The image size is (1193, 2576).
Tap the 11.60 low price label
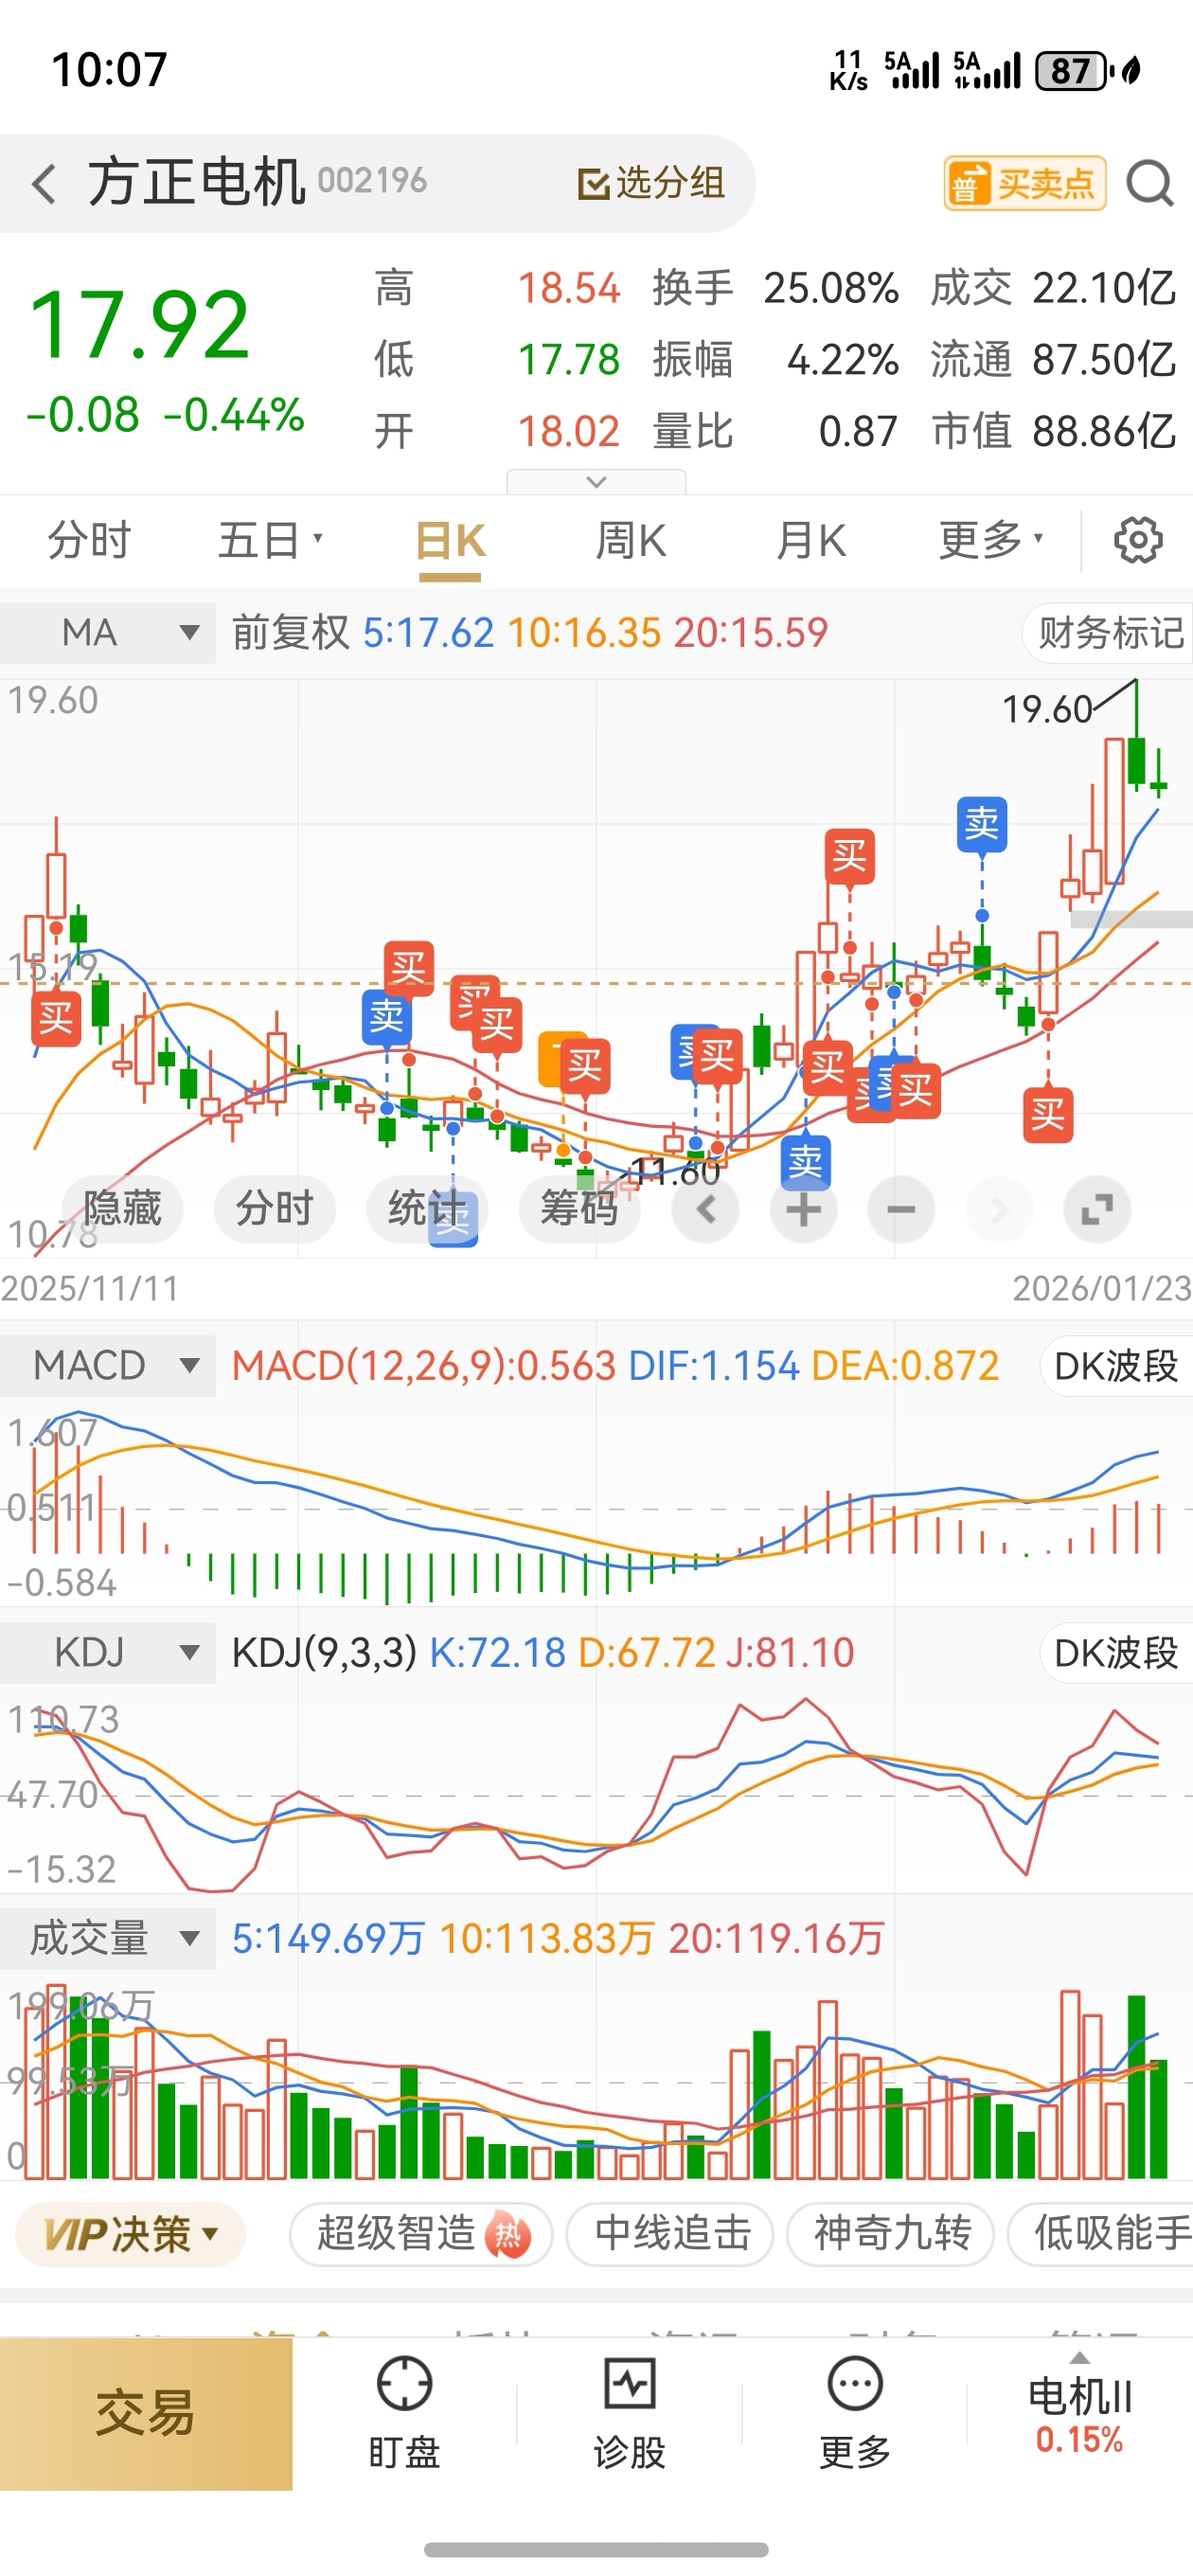[x=676, y=1172]
